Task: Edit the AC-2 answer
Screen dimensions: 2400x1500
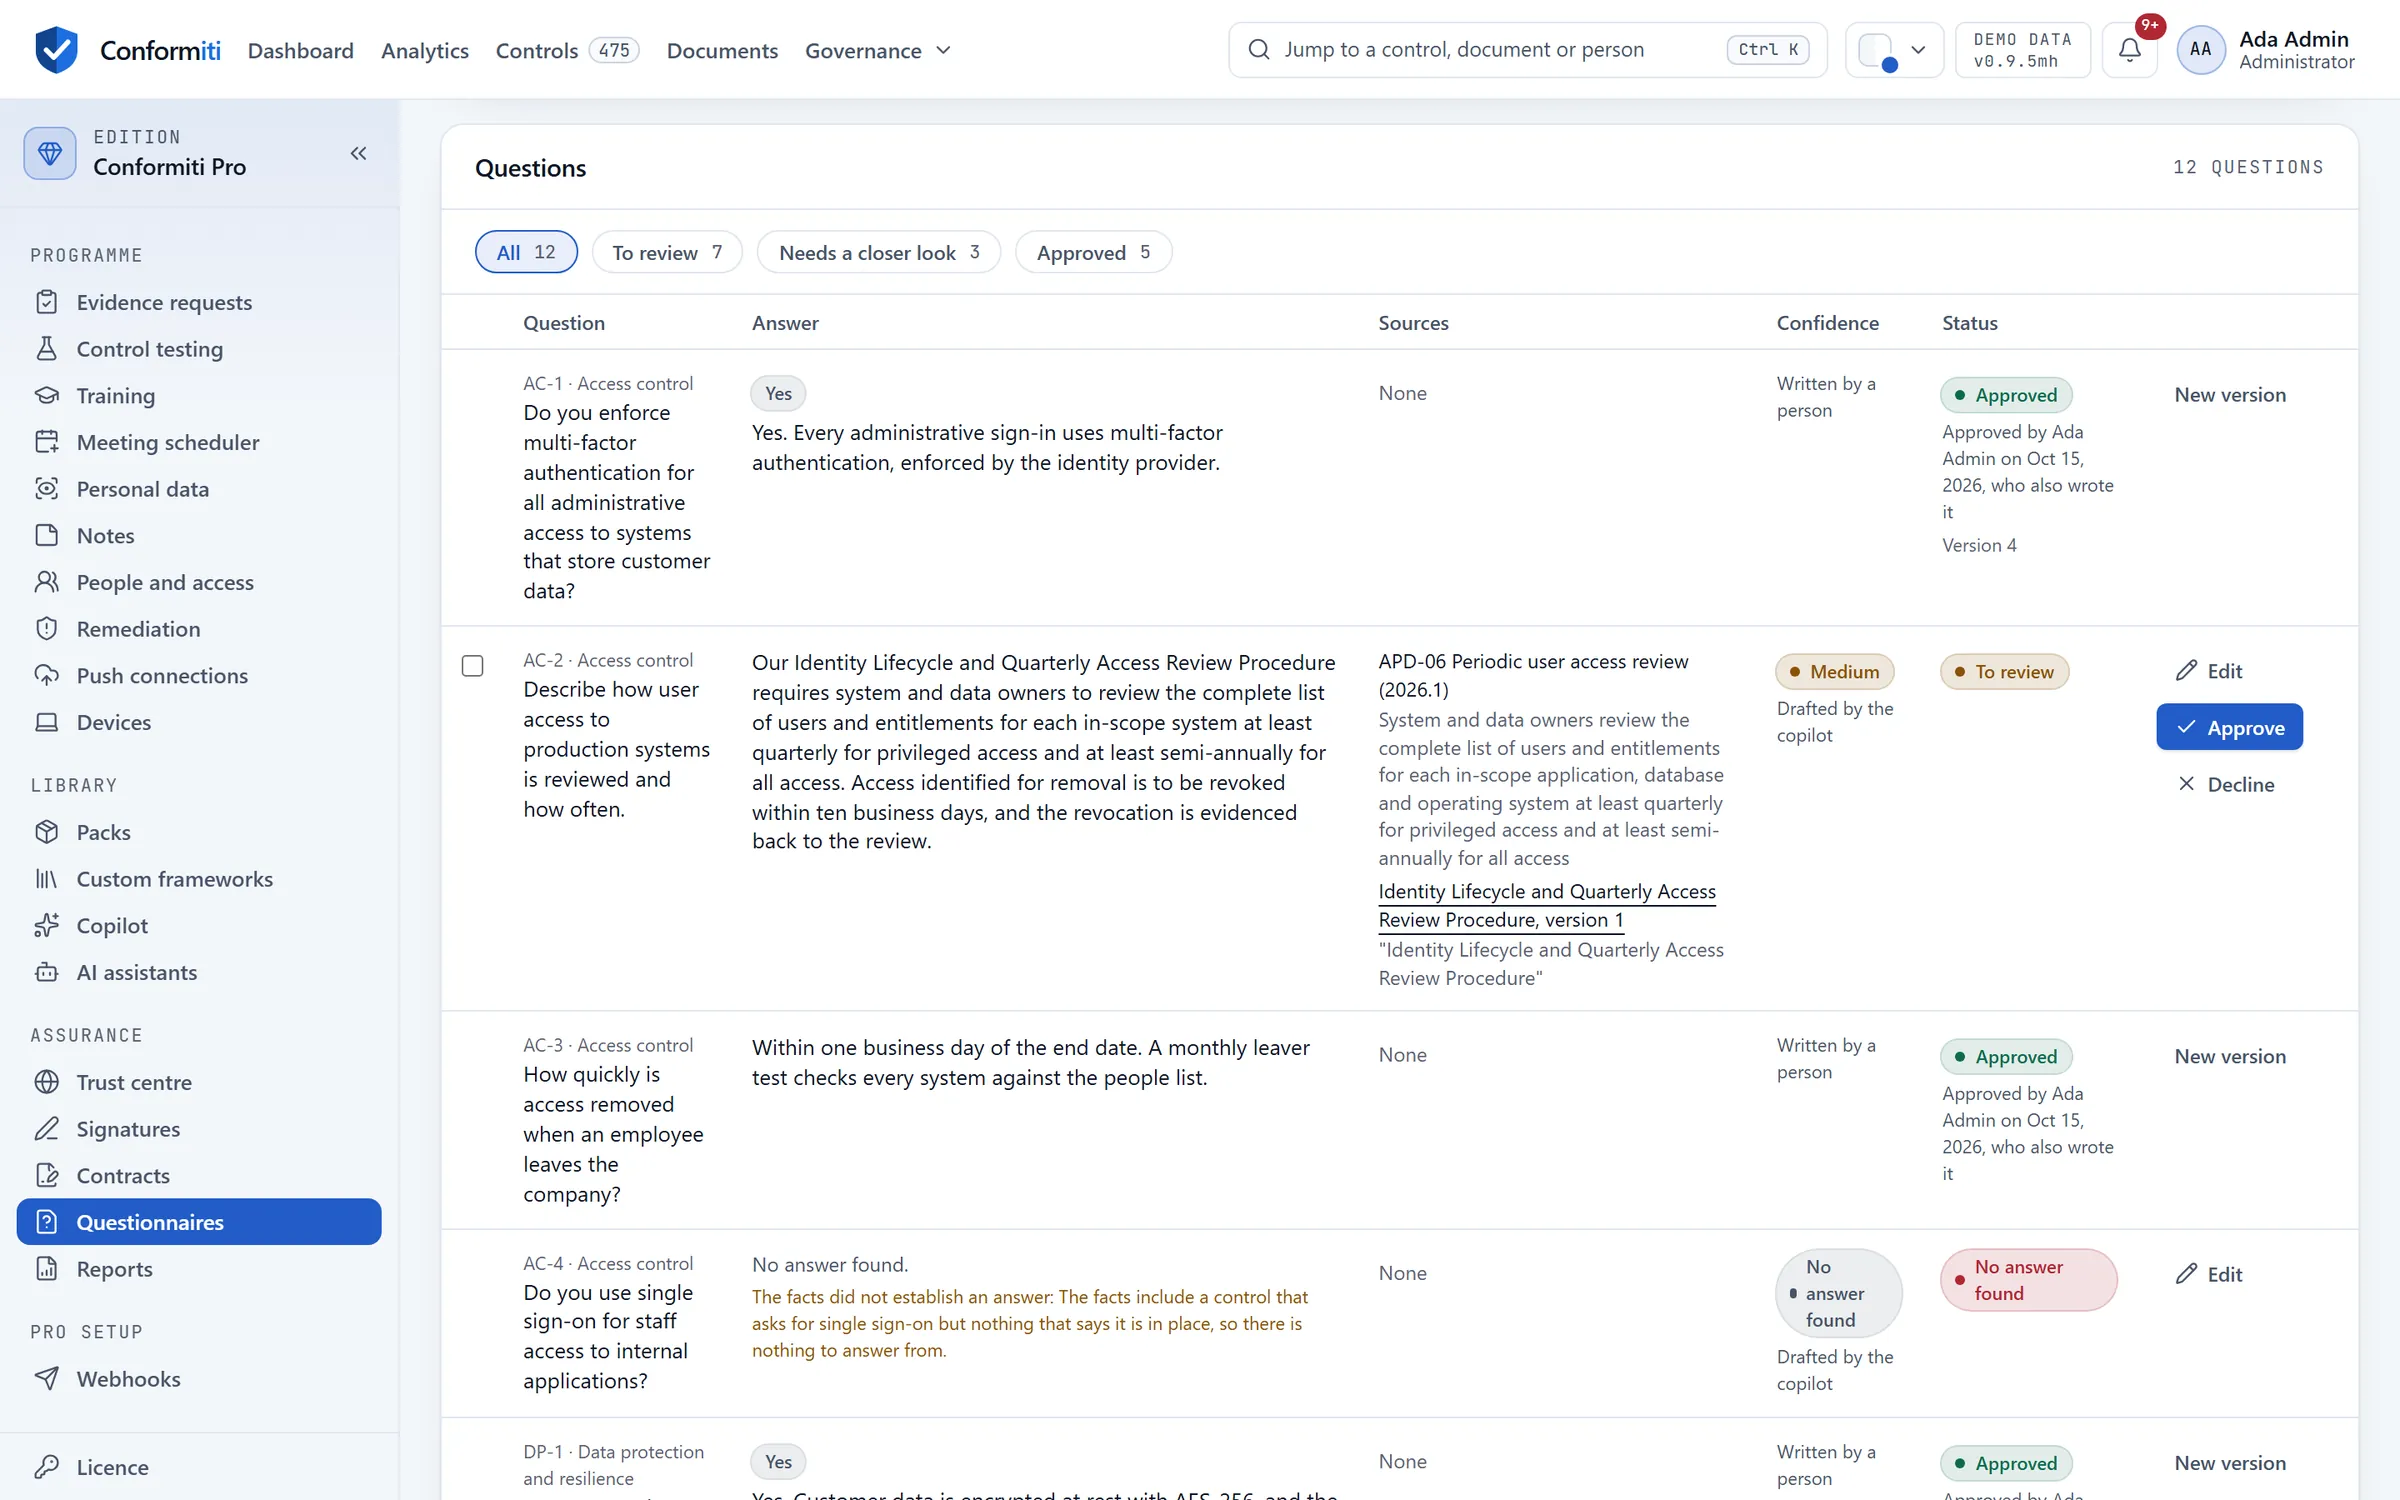Action: (2209, 671)
